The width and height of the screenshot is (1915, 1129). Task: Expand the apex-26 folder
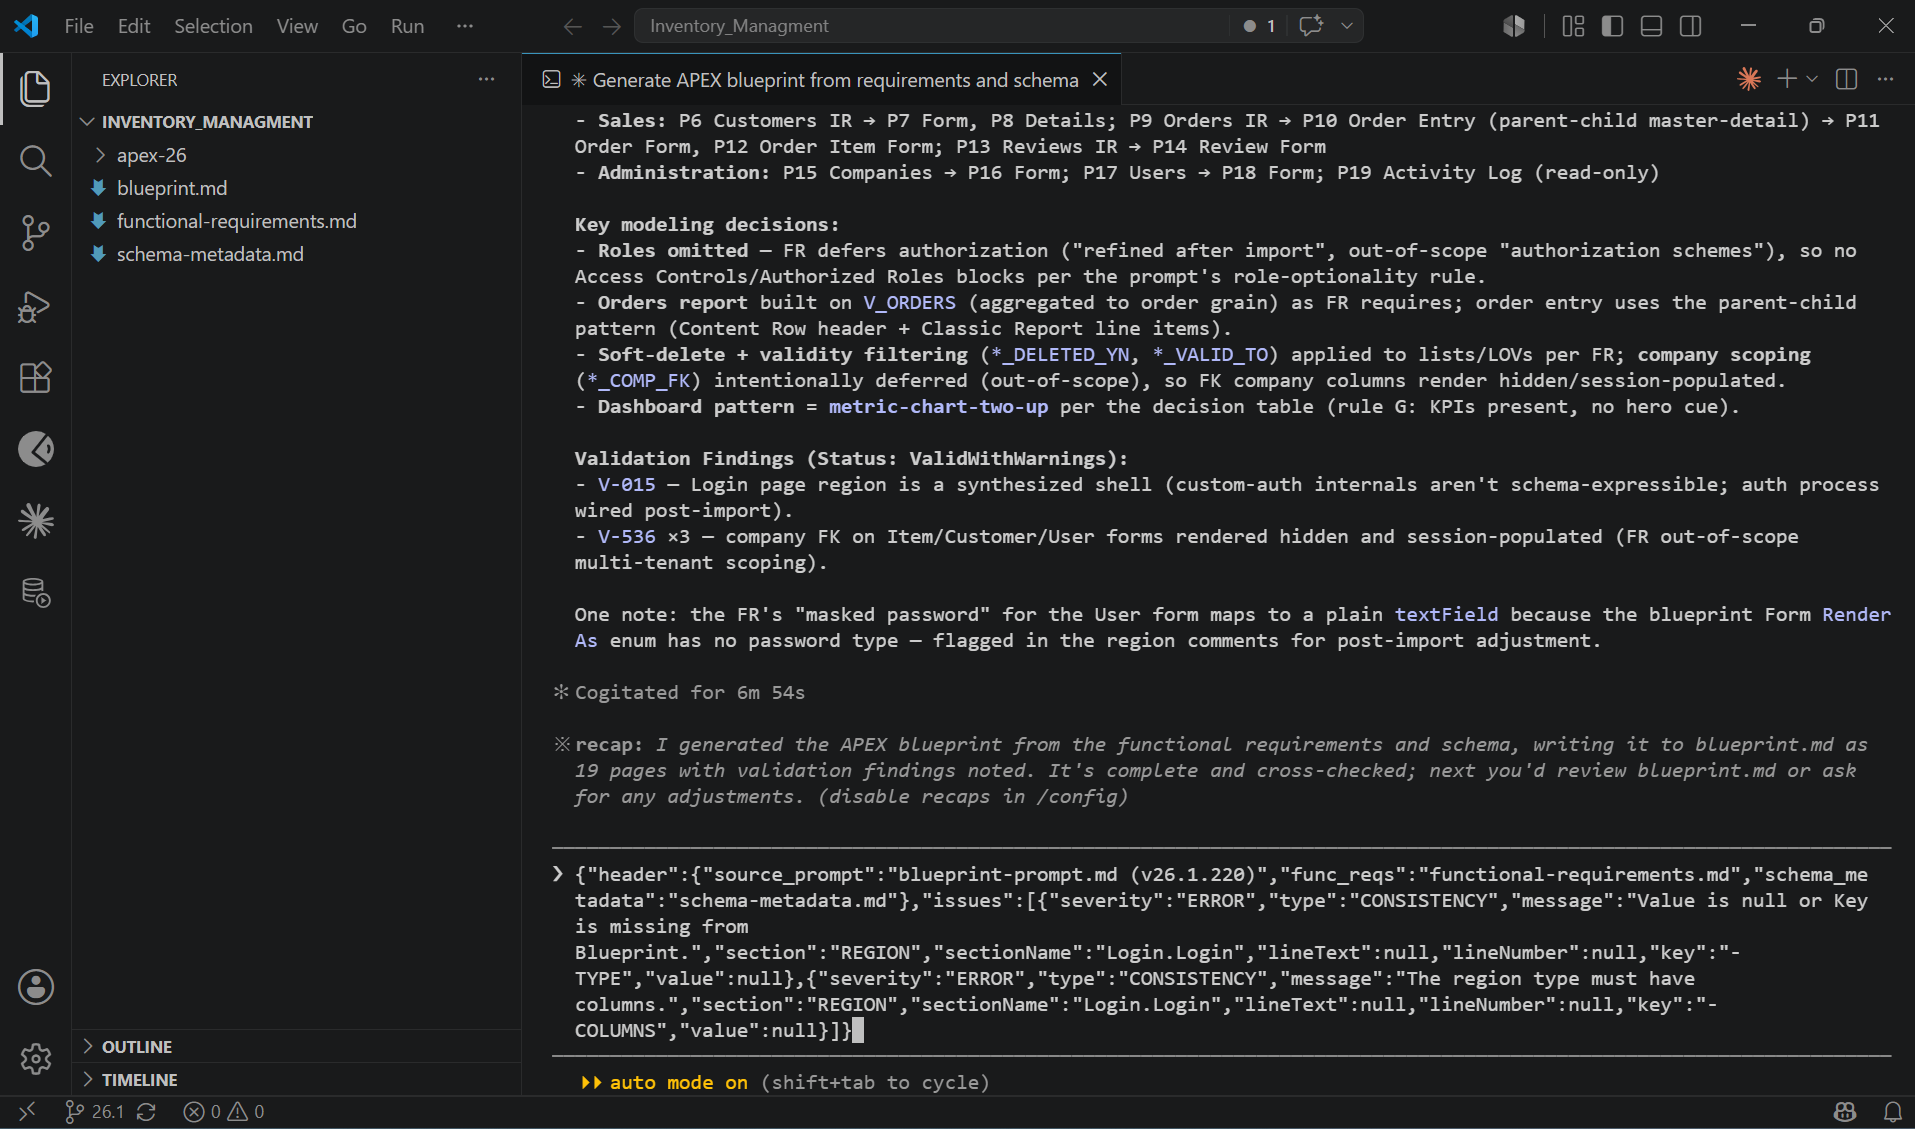pyautogui.click(x=151, y=155)
